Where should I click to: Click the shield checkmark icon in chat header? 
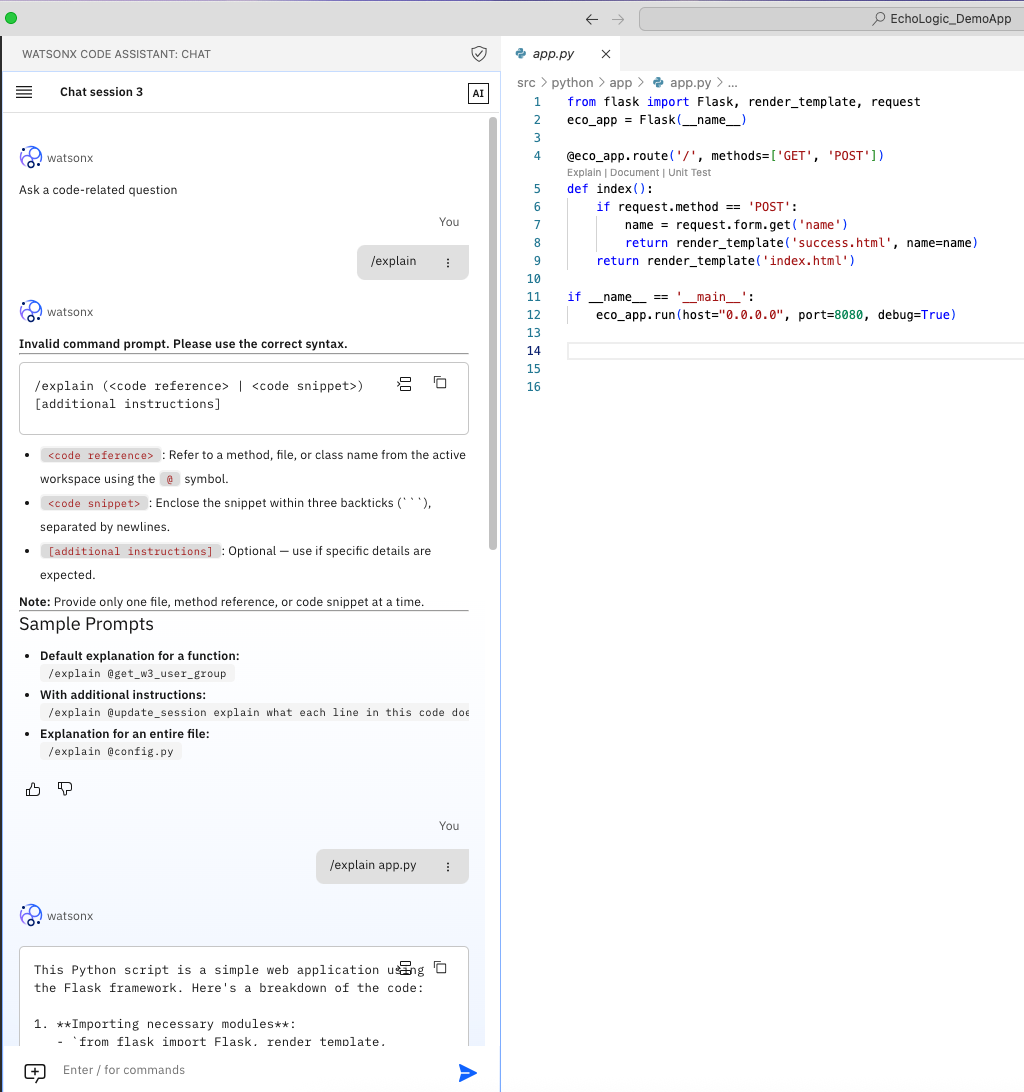coord(479,54)
